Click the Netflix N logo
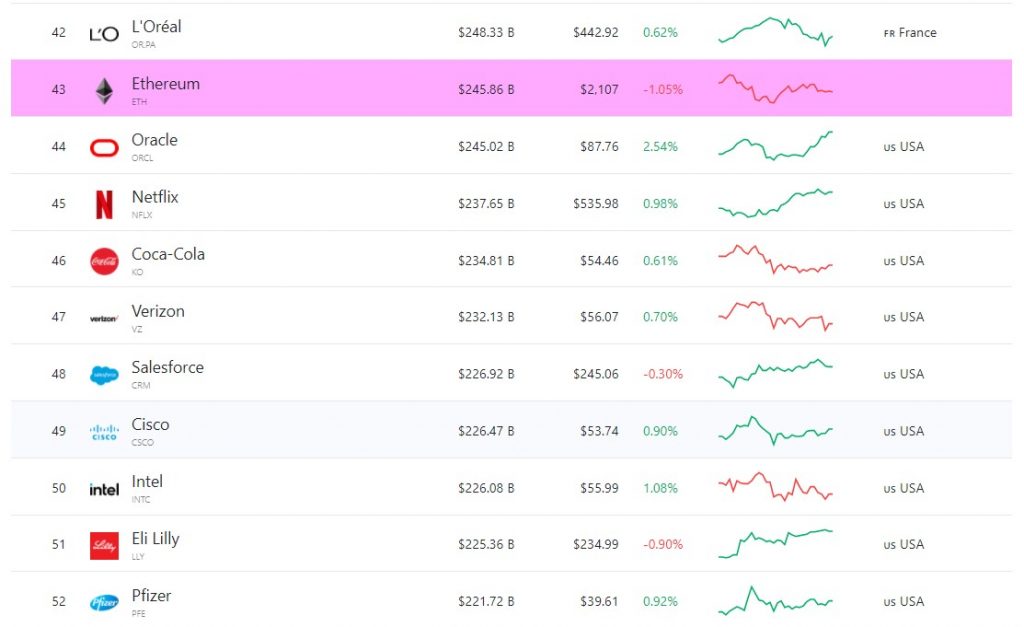The image size is (1024, 627). [x=104, y=204]
